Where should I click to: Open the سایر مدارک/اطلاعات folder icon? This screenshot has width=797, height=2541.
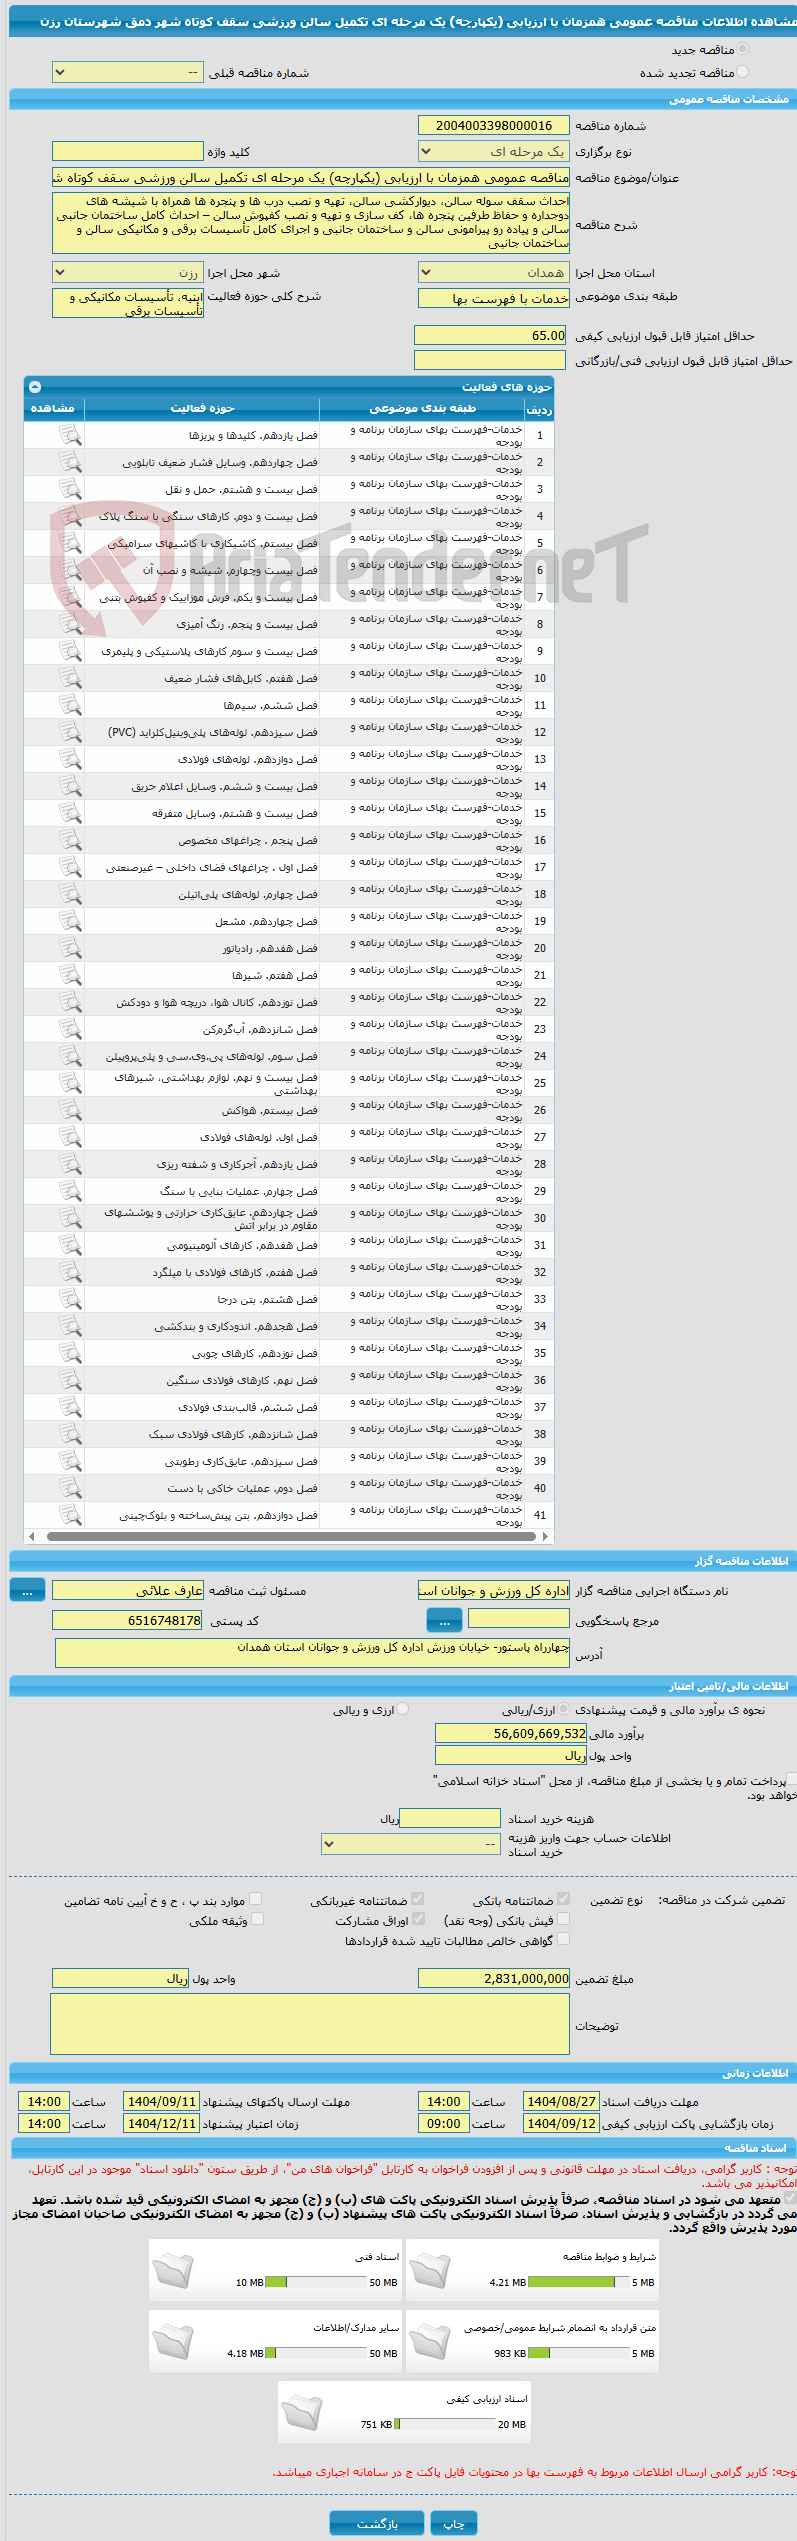pyautogui.click(x=172, y=2340)
